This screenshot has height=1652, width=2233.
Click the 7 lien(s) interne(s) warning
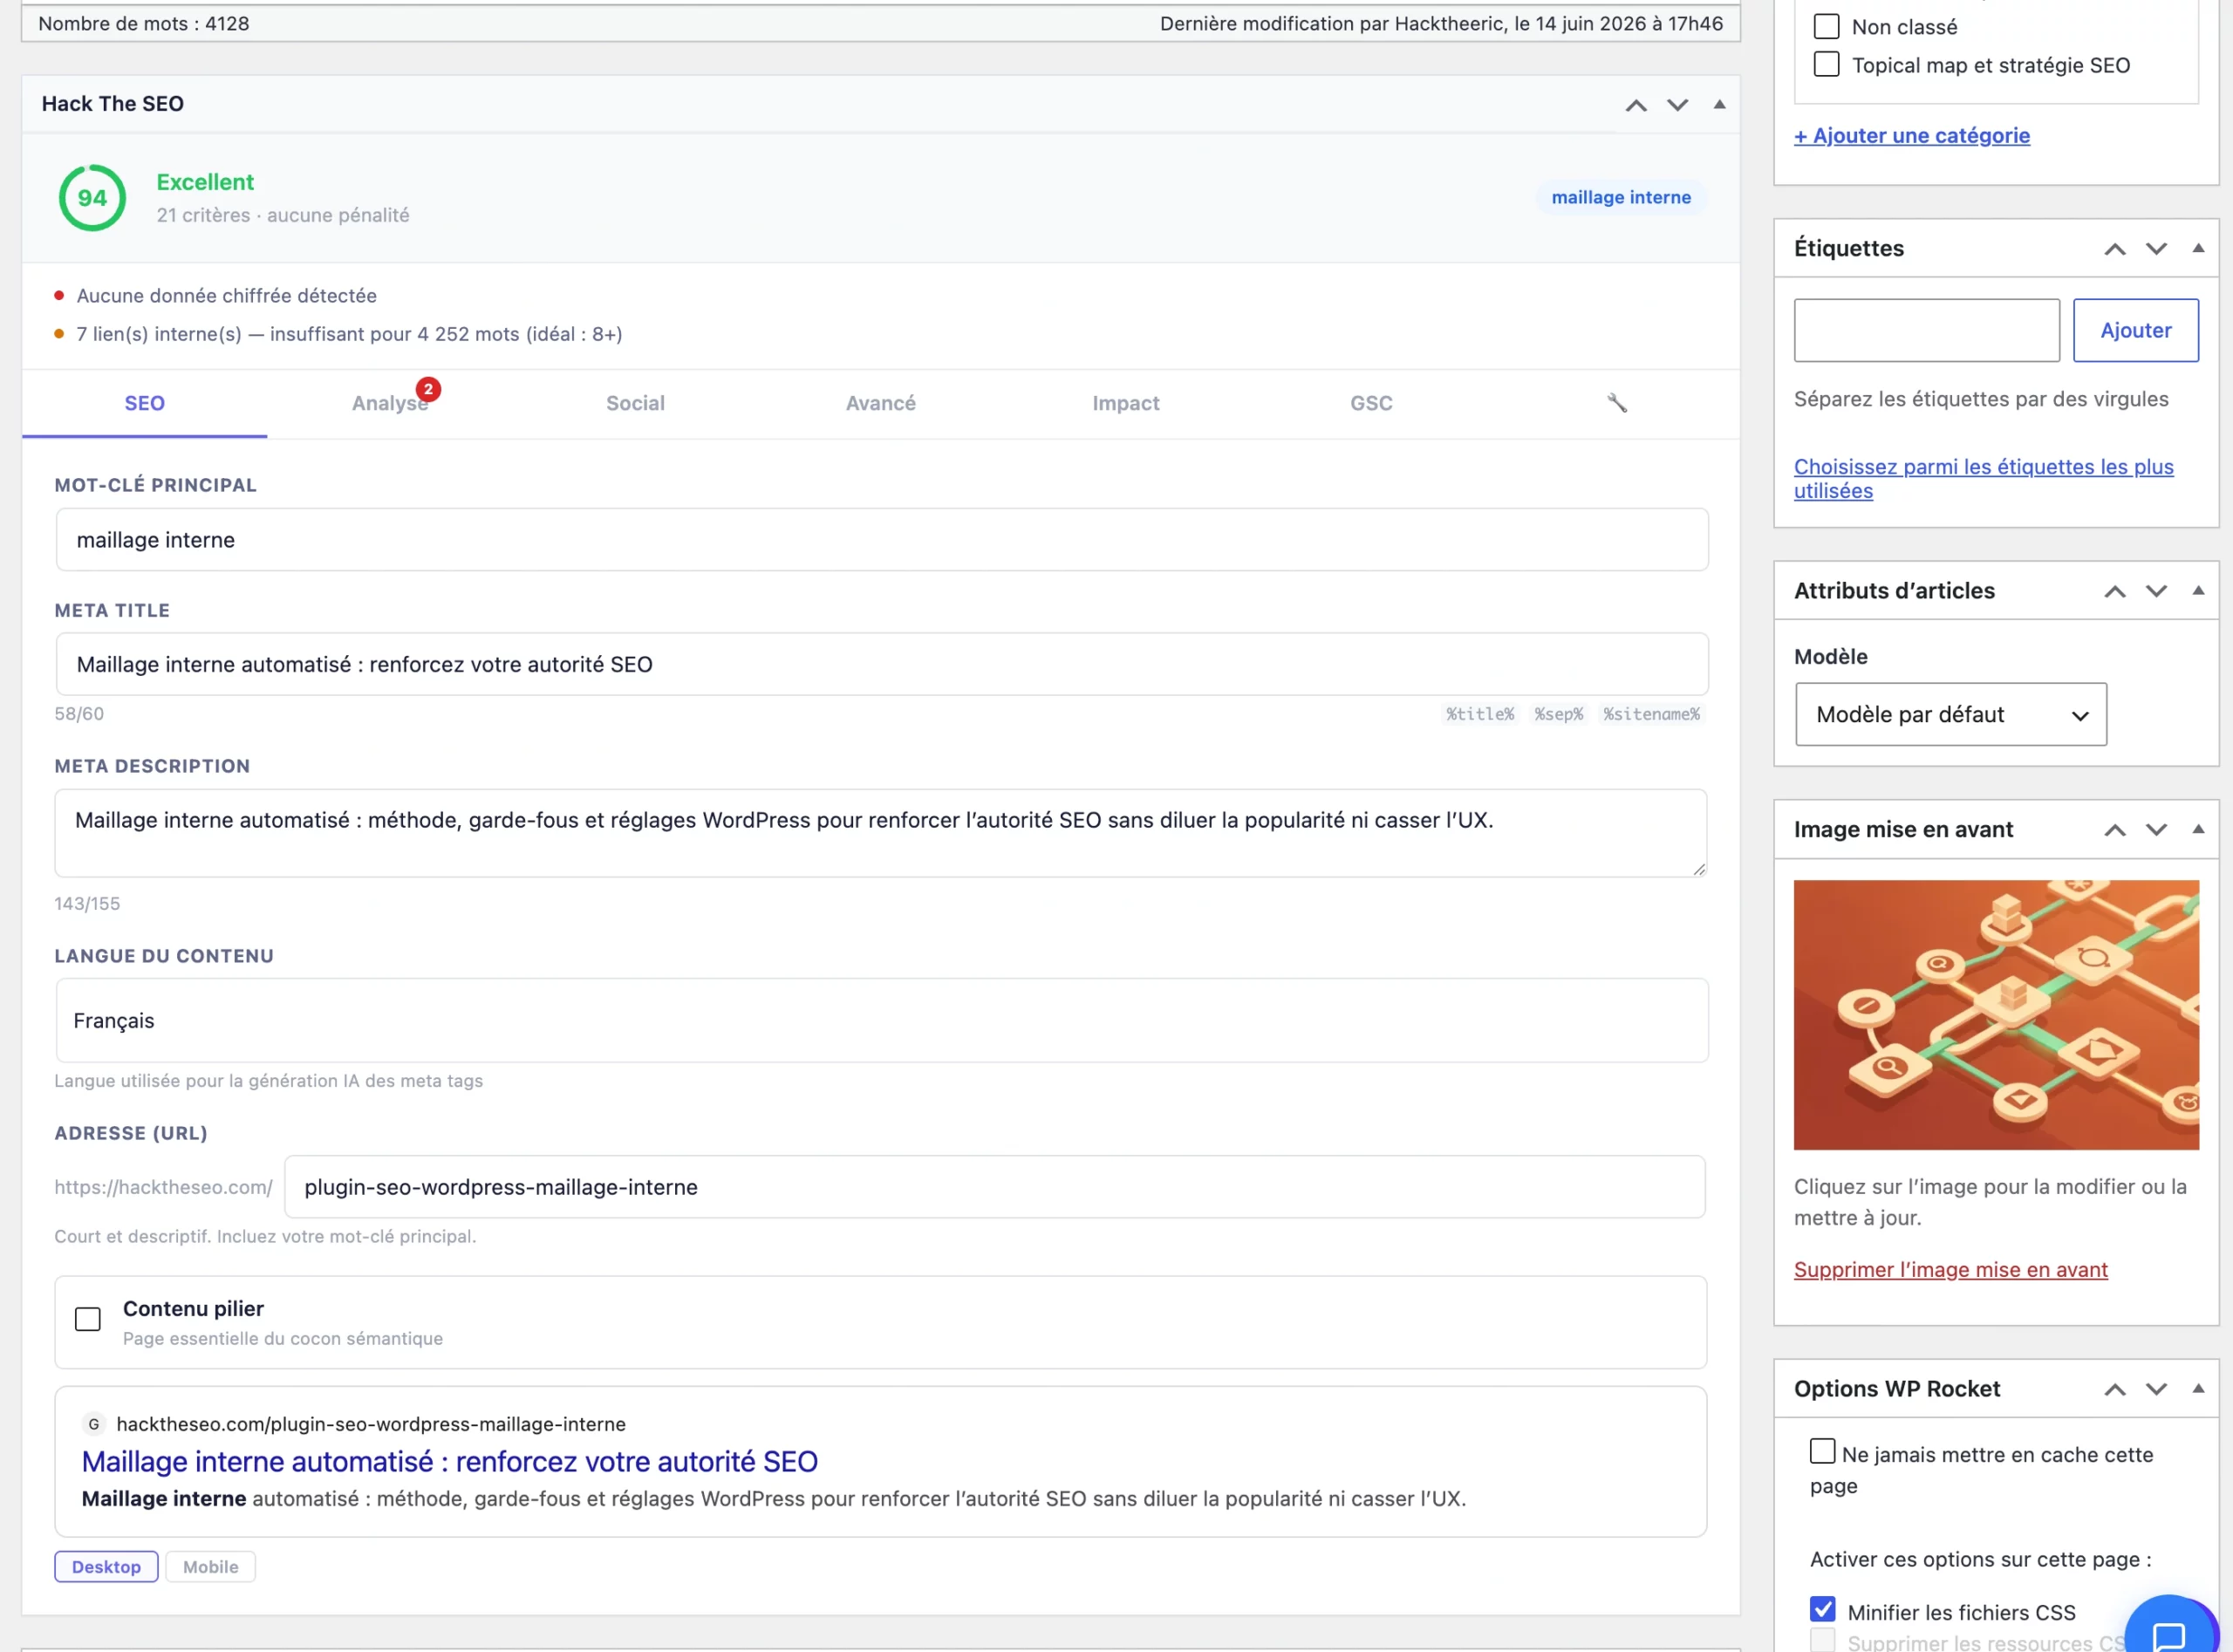coord(350,334)
